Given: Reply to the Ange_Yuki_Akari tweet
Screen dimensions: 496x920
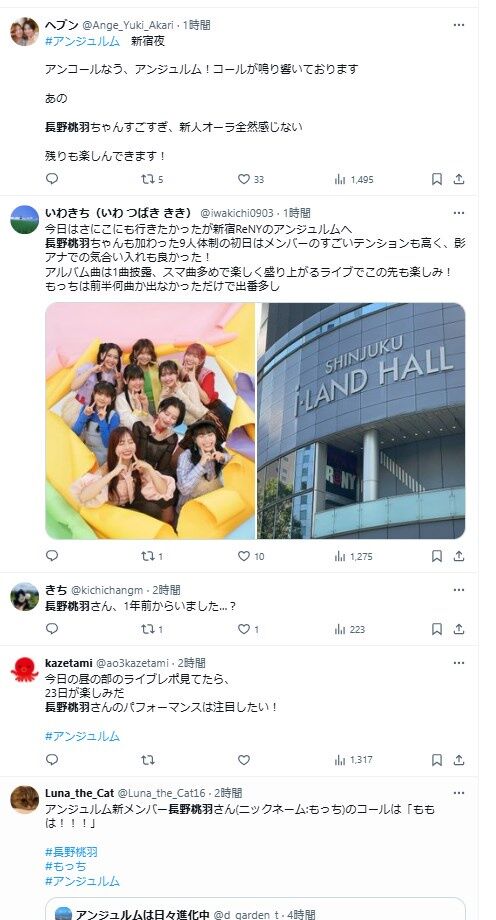Looking at the screenshot, I should click(52, 179).
